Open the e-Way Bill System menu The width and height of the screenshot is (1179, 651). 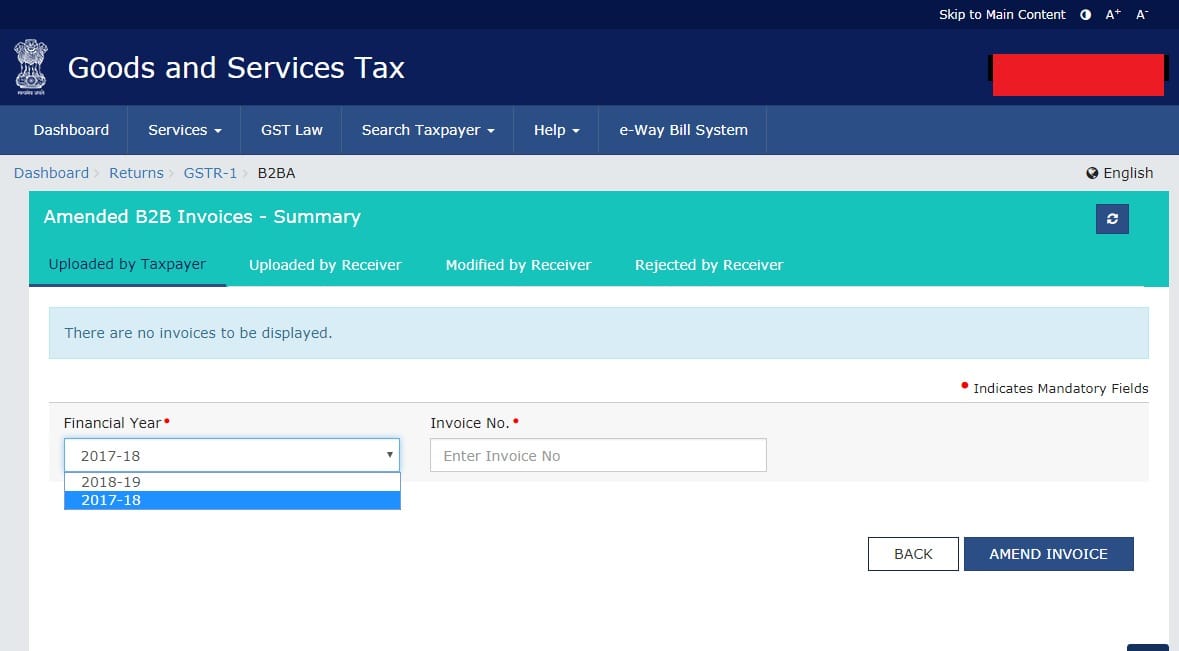click(681, 129)
